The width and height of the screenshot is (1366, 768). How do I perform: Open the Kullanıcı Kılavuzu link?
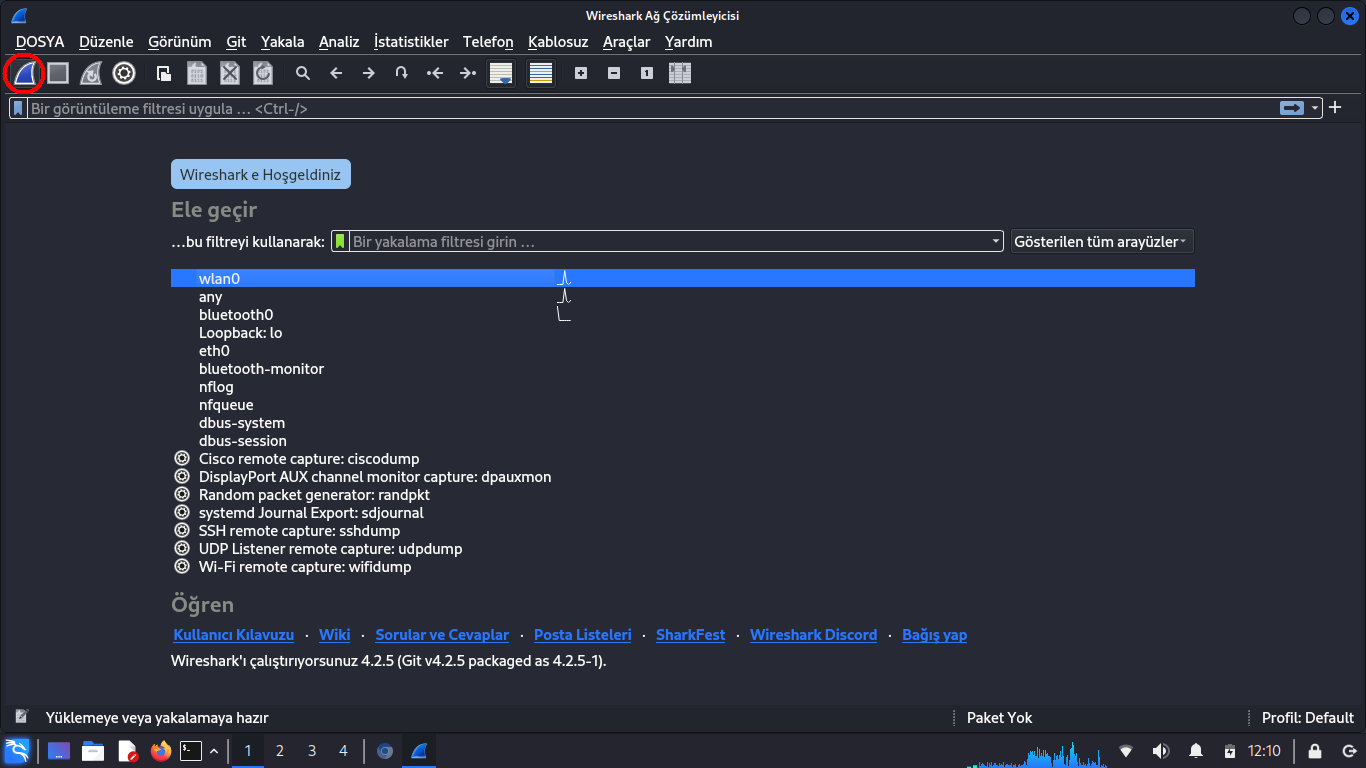pos(234,635)
